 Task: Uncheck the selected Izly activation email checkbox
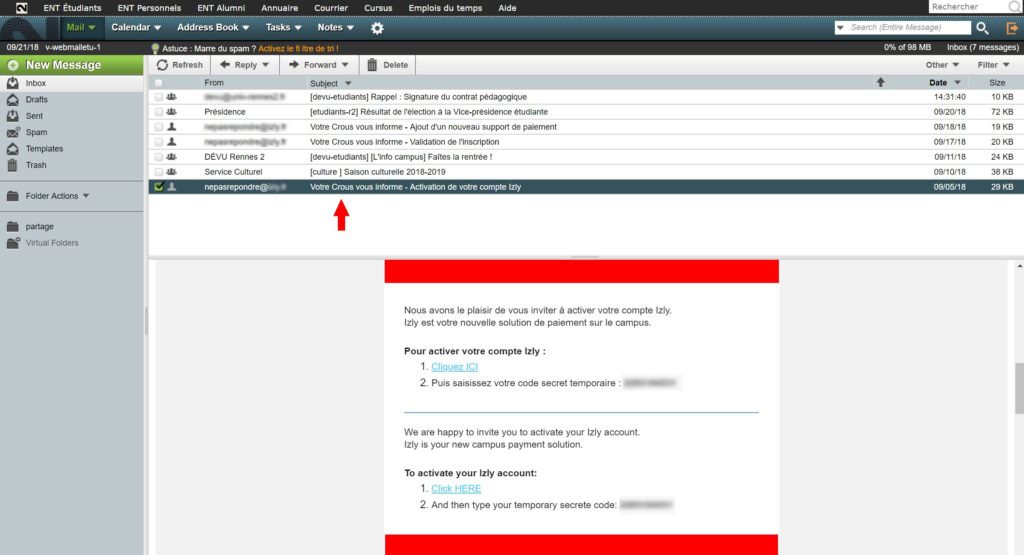(x=158, y=187)
